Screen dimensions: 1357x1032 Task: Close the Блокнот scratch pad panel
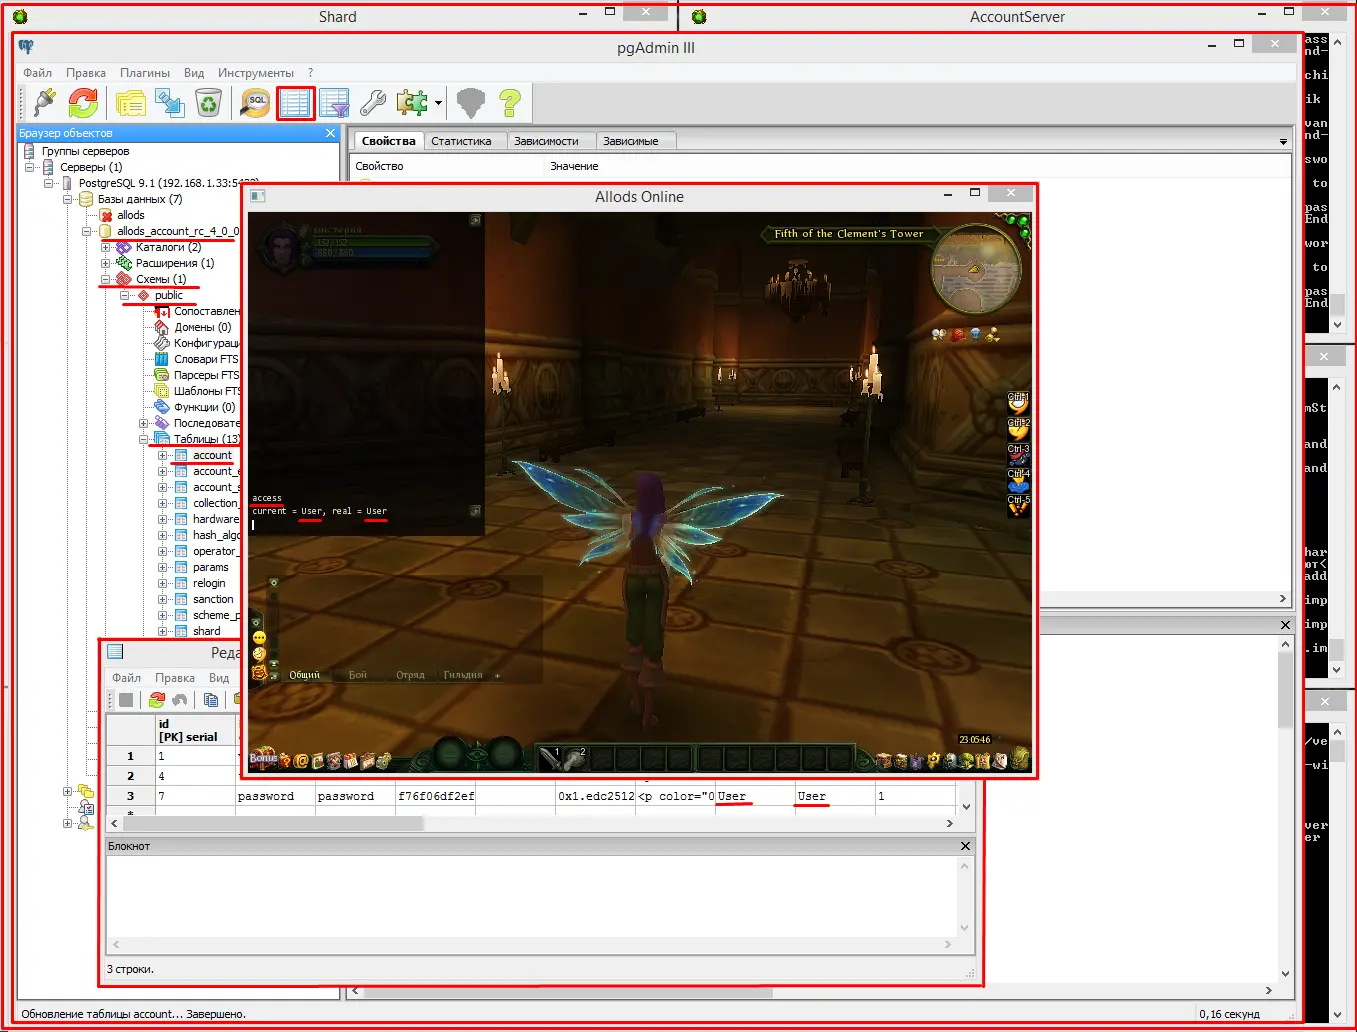(965, 846)
